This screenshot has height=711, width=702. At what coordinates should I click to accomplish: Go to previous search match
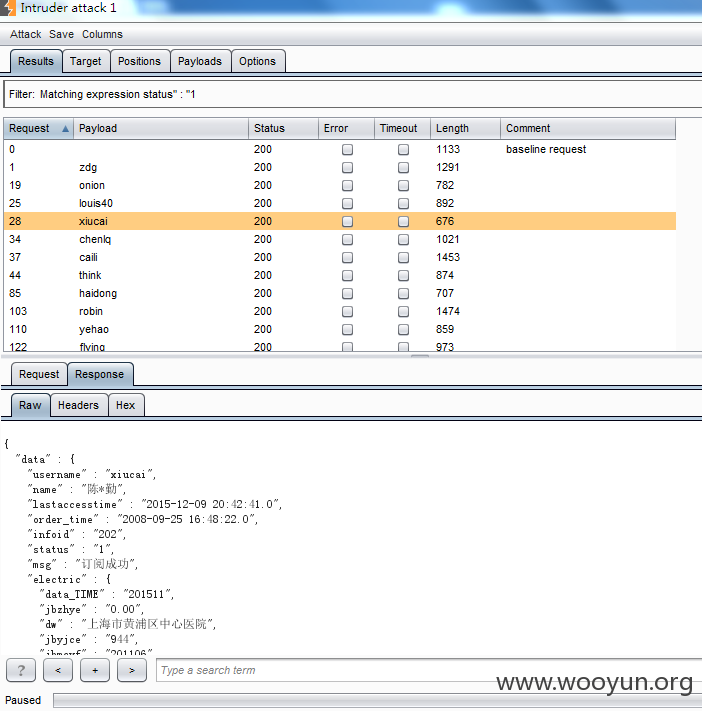coord(58,670)
